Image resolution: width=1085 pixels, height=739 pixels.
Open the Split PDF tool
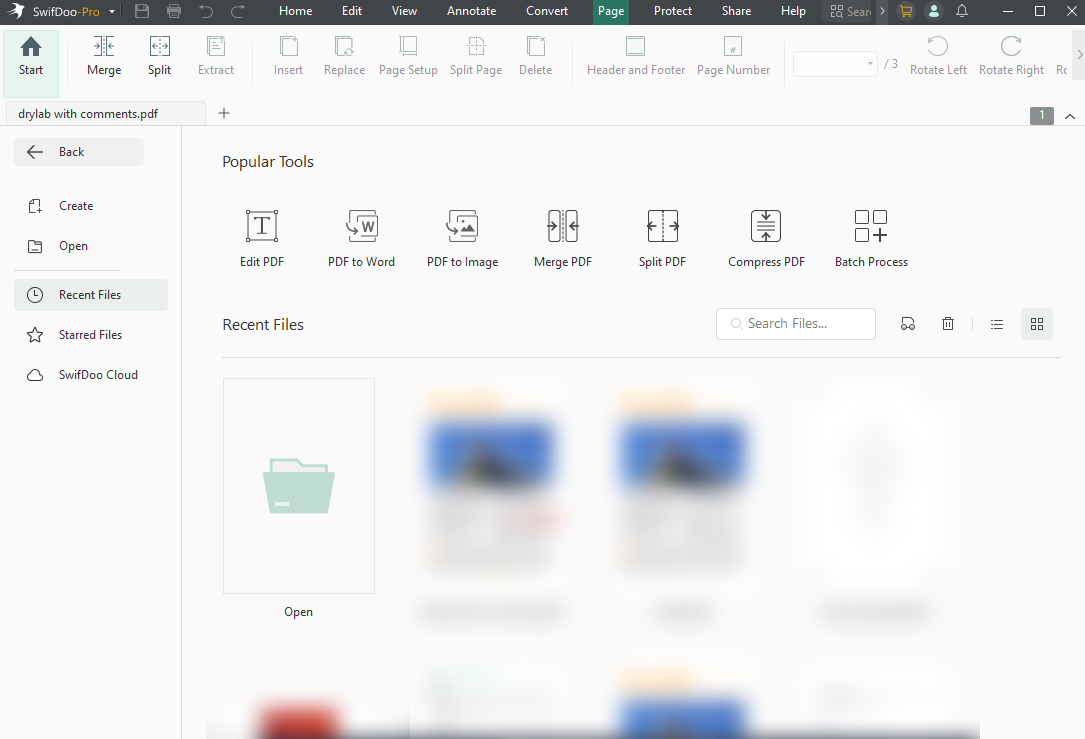click(662, 237)
